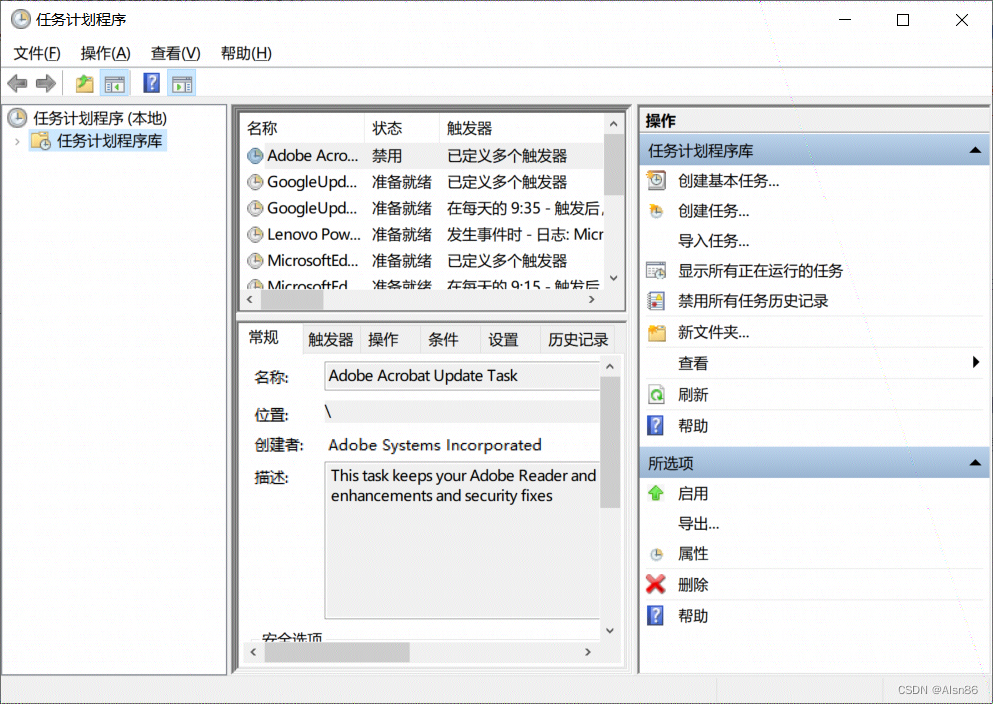Click the 显示所有正在运行的任务 icon
The image size is (993, 704).
click(656, 271)
